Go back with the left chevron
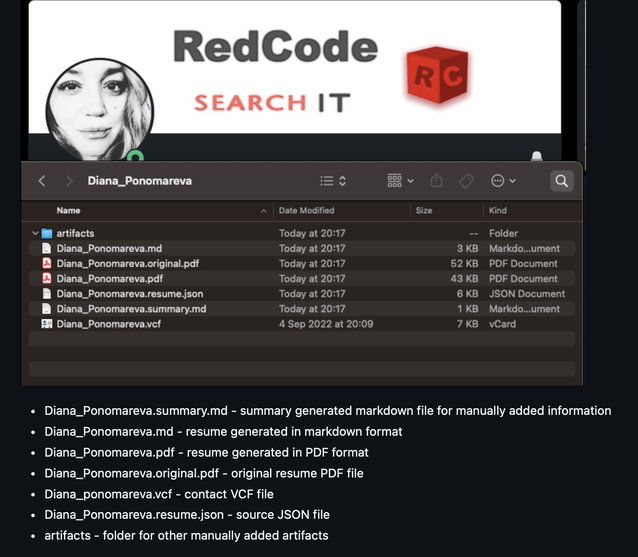Image resolution: width=638 pixels, height=557 pixels. tap(42, 181)
